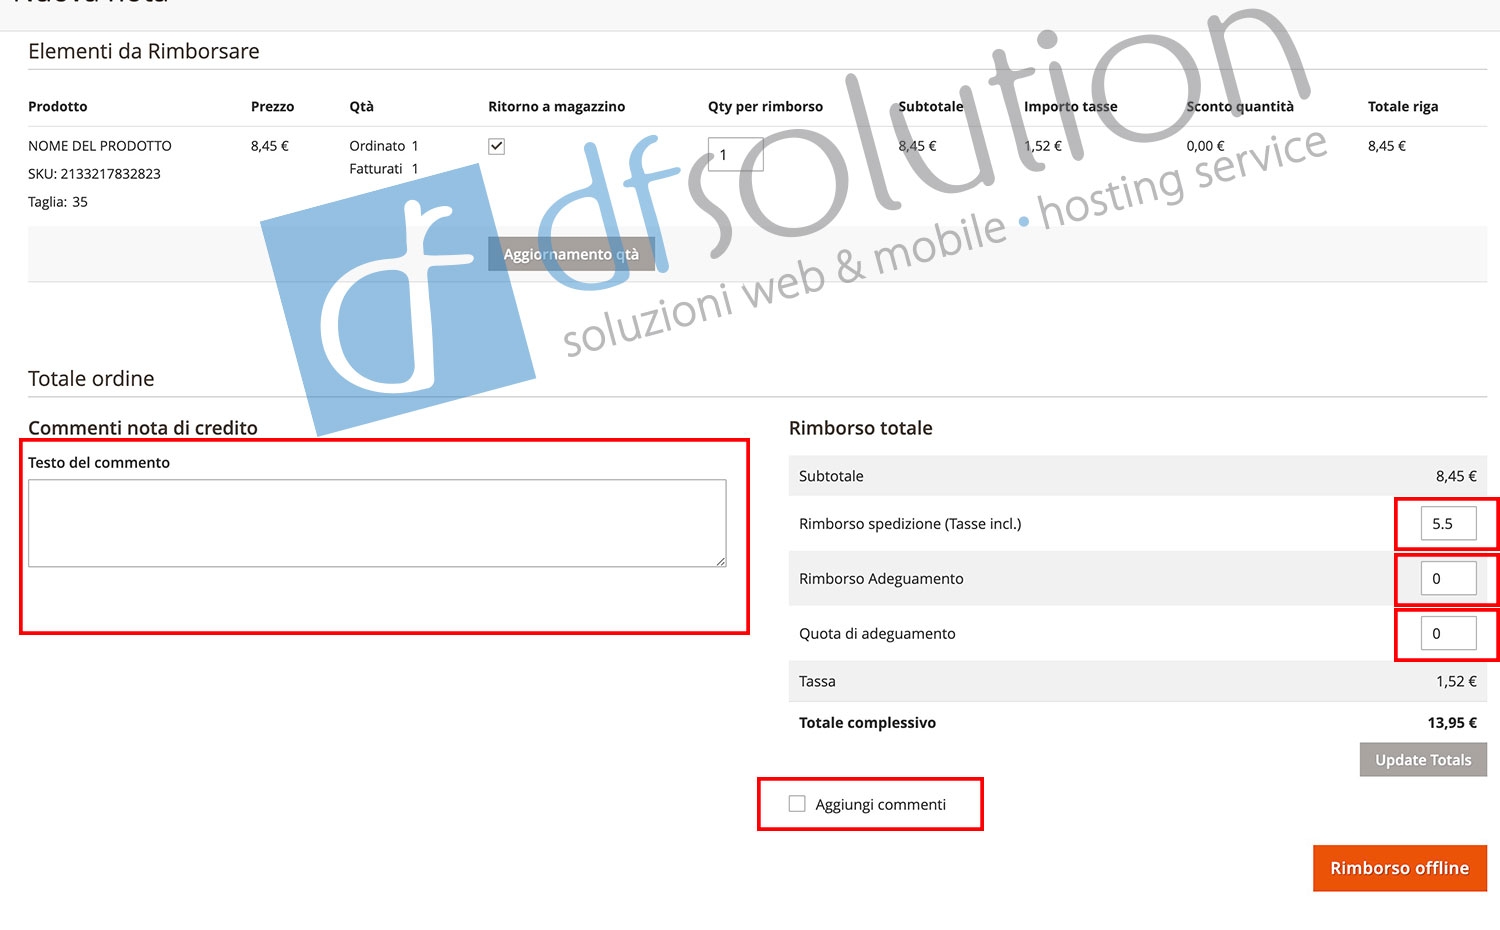Click the Prodotto column header
The width and height of the screenshot is (1500, 930).
click(x=58, y=106)
